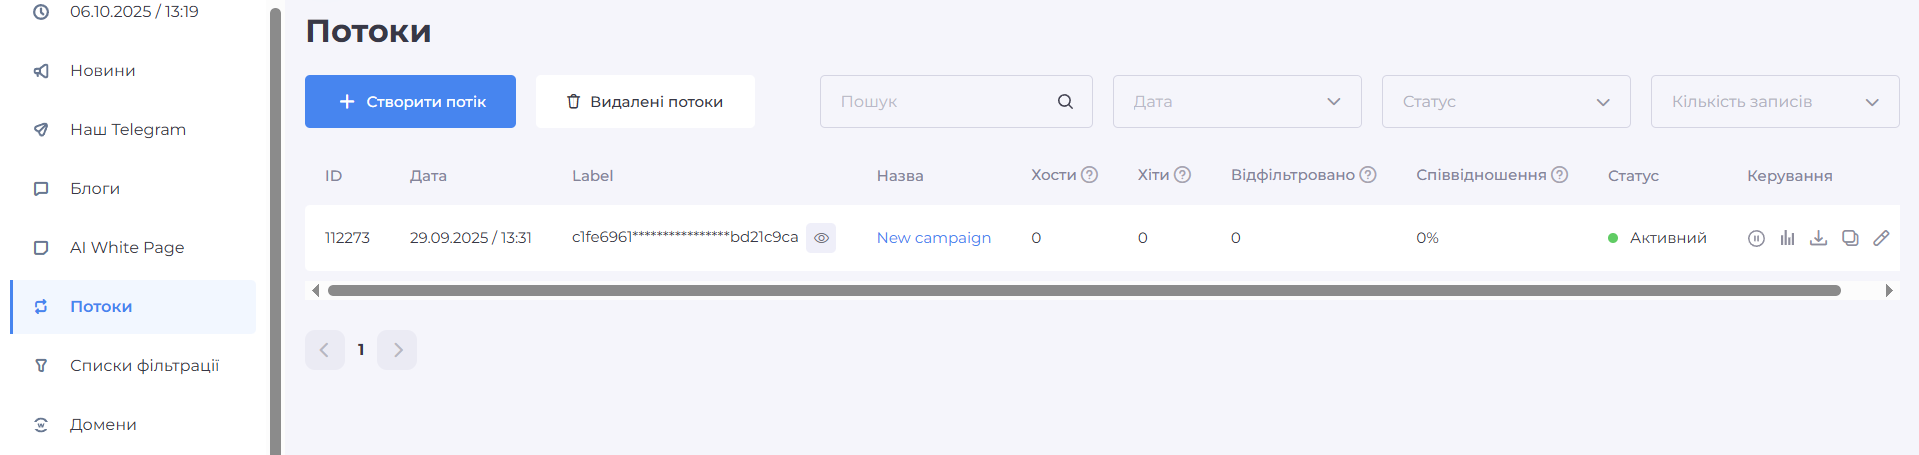Duplicate the New campaign stream
Viewport: 1919px width, 455px height.
point(1850,238)
